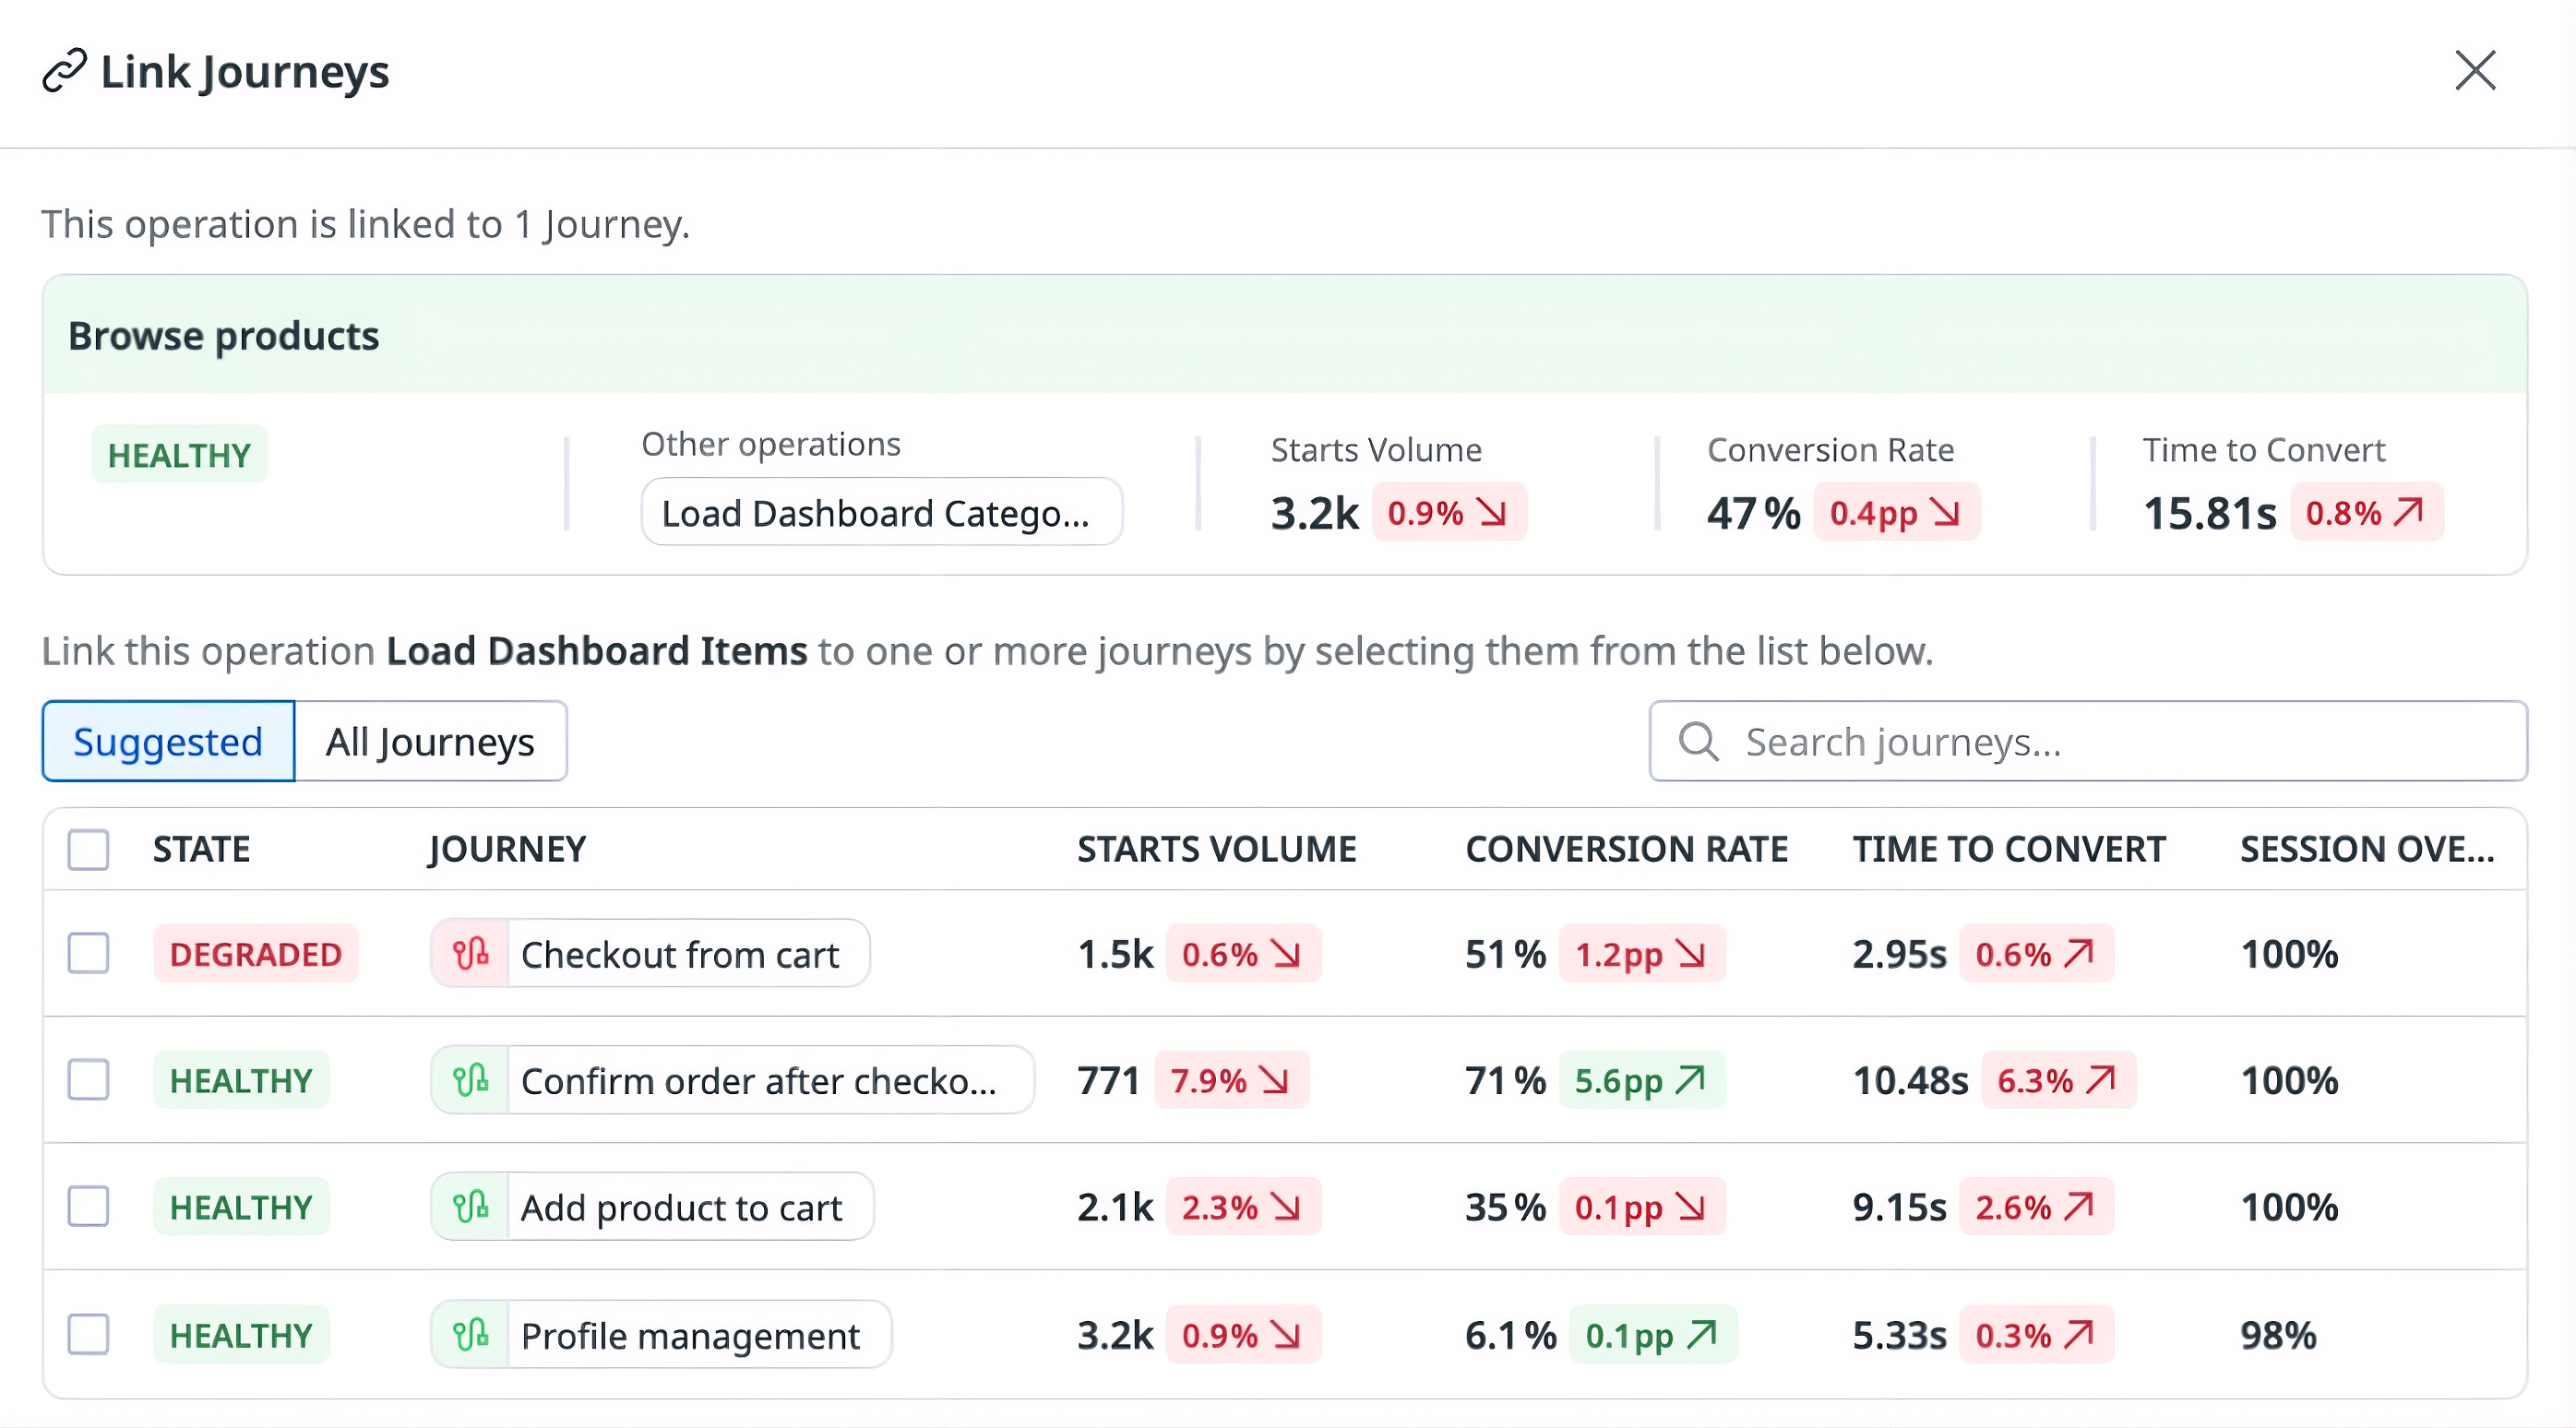Click the 0.3% time to convert badge

pyautogui.click(x=2036, y=1334)
